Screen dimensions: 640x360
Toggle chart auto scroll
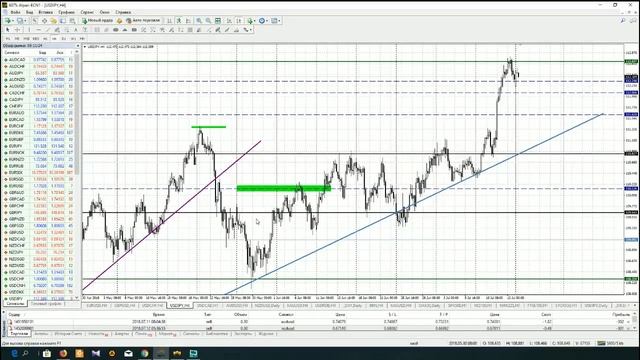click(229, 20)
